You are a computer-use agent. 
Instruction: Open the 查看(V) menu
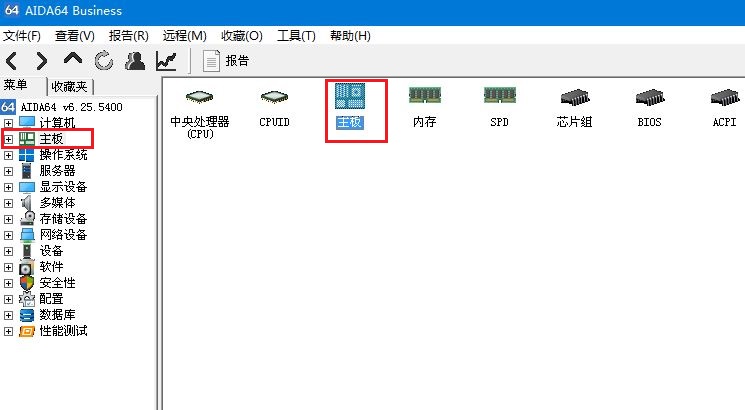point(75,36)
